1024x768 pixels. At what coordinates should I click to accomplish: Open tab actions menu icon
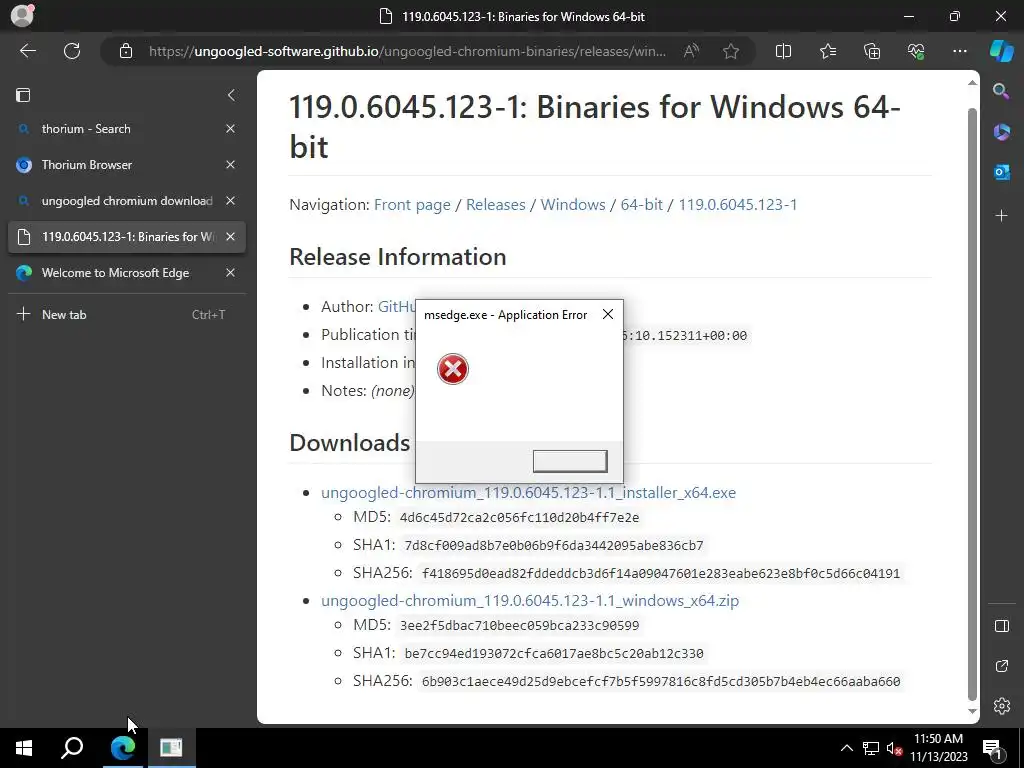pyautogui.click(x=23, y=95)
